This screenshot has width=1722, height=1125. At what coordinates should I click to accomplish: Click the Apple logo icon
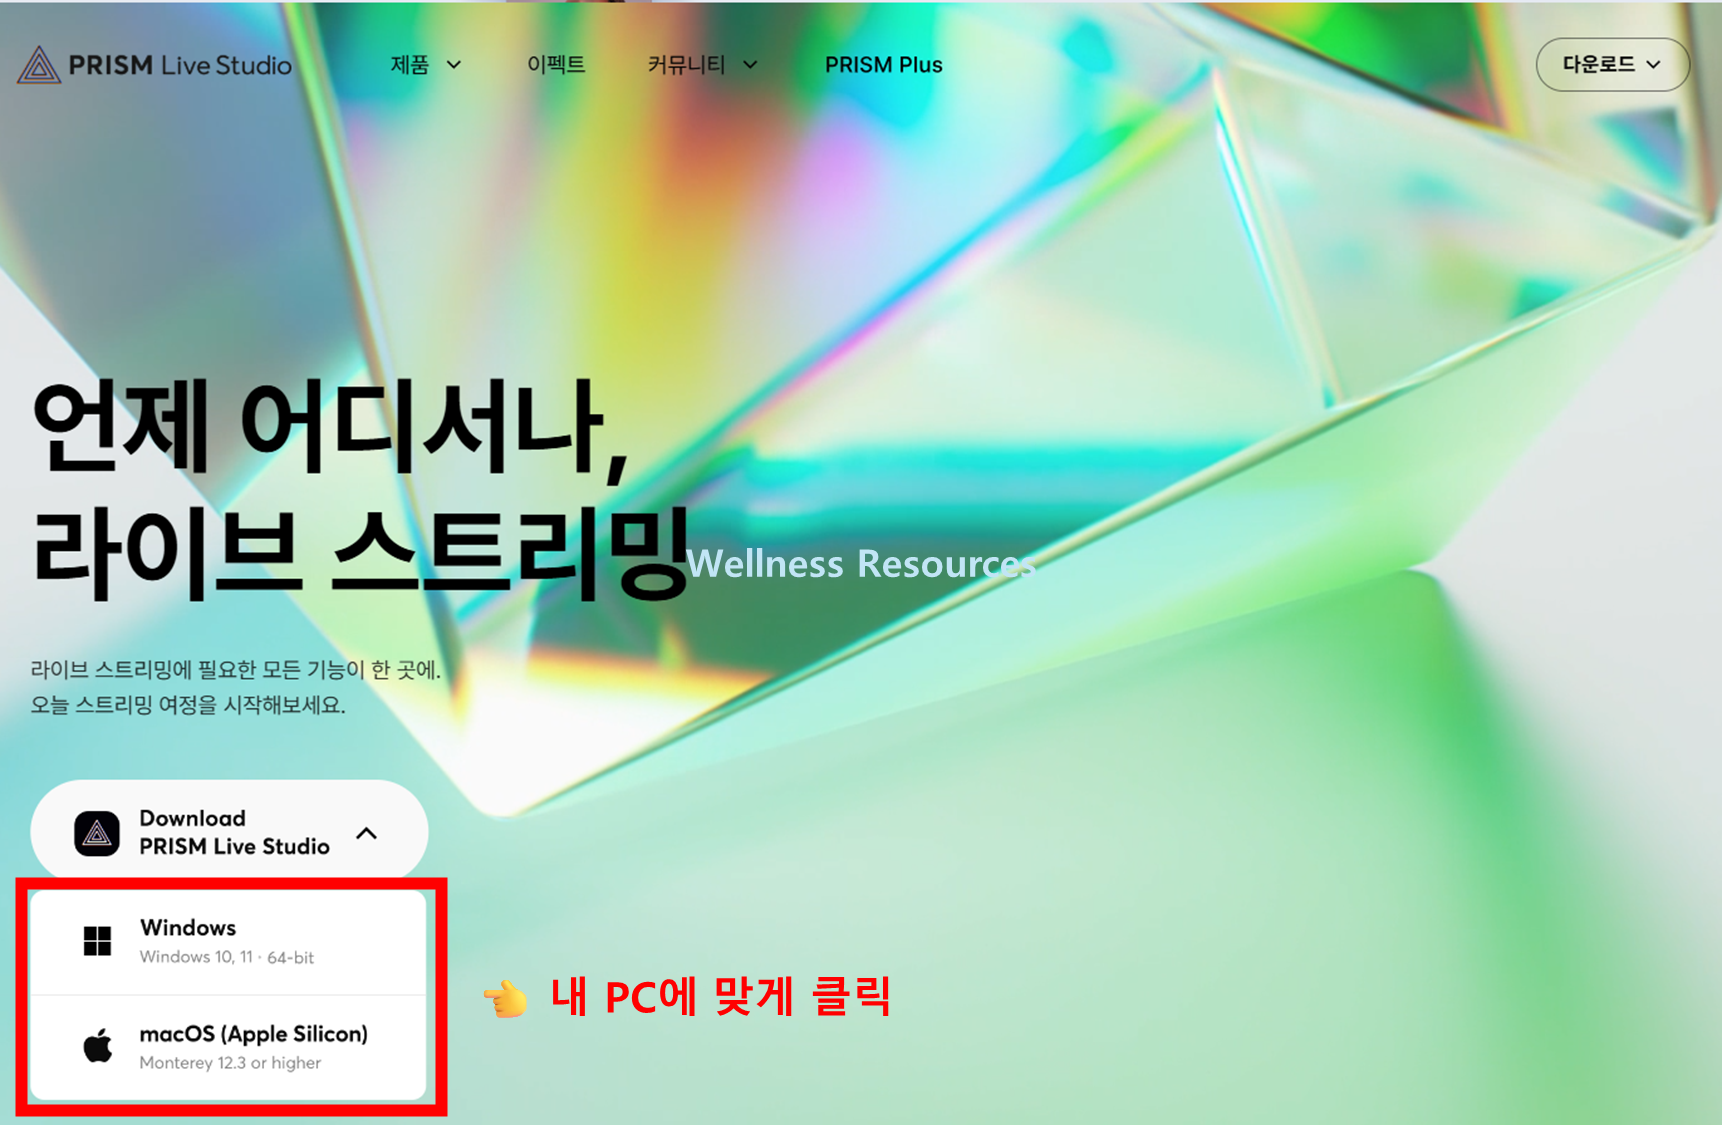click(98, 1046)
